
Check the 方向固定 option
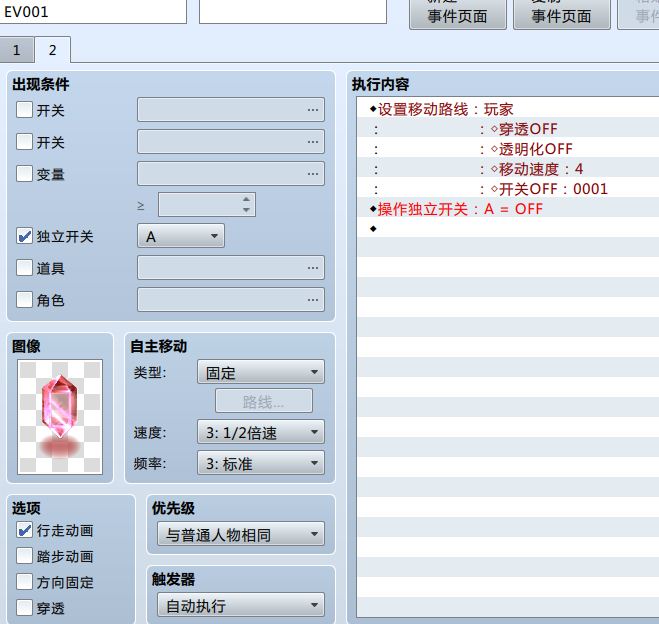coord(24,582)
